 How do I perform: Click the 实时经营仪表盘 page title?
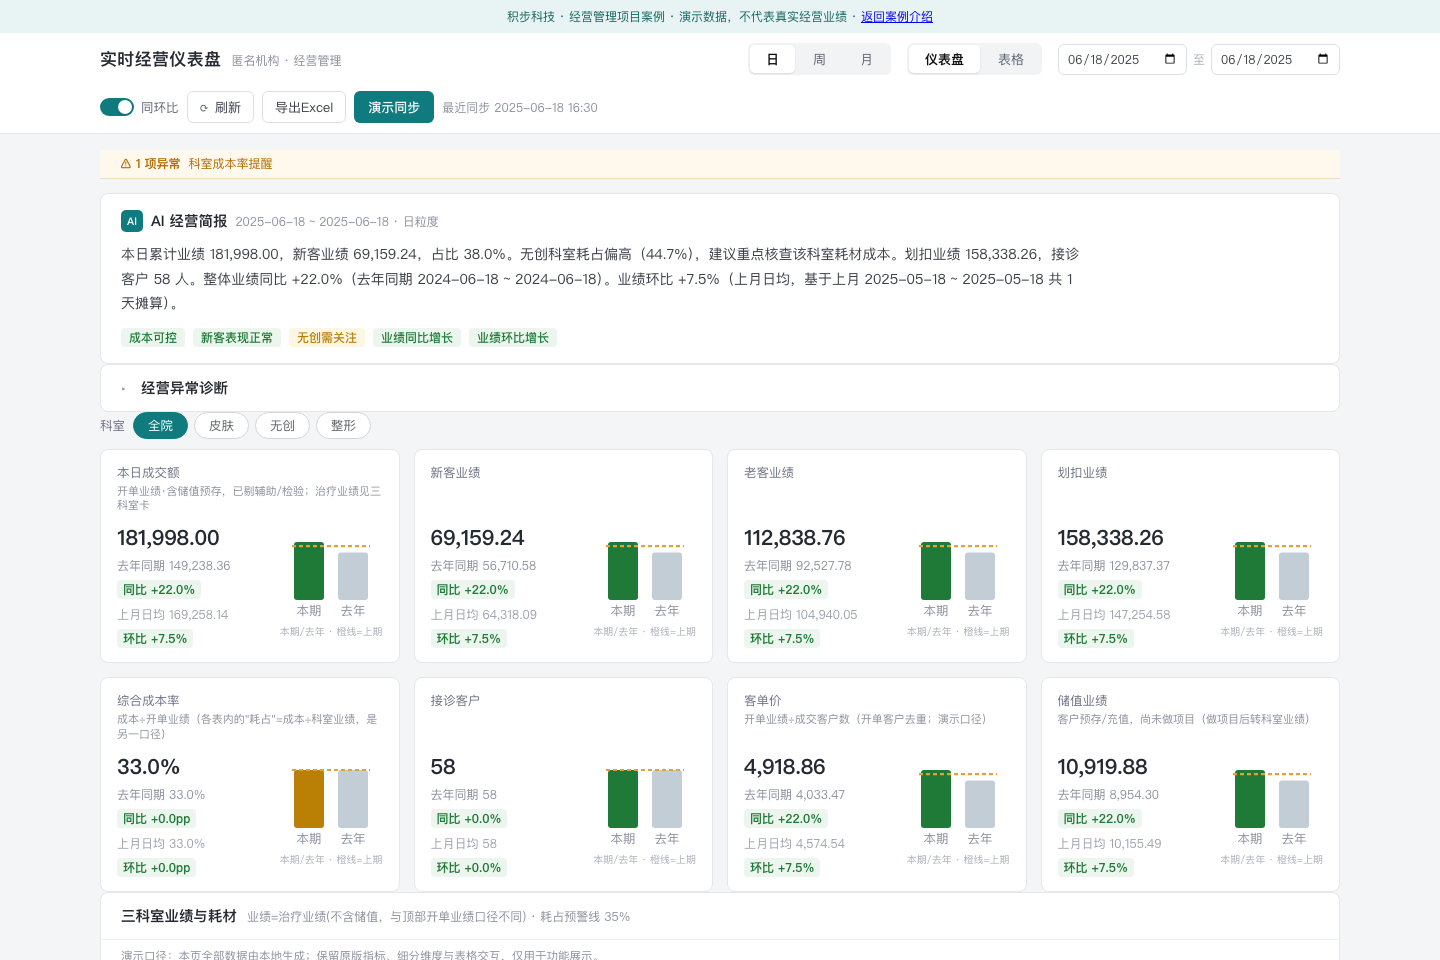[160, 59]
